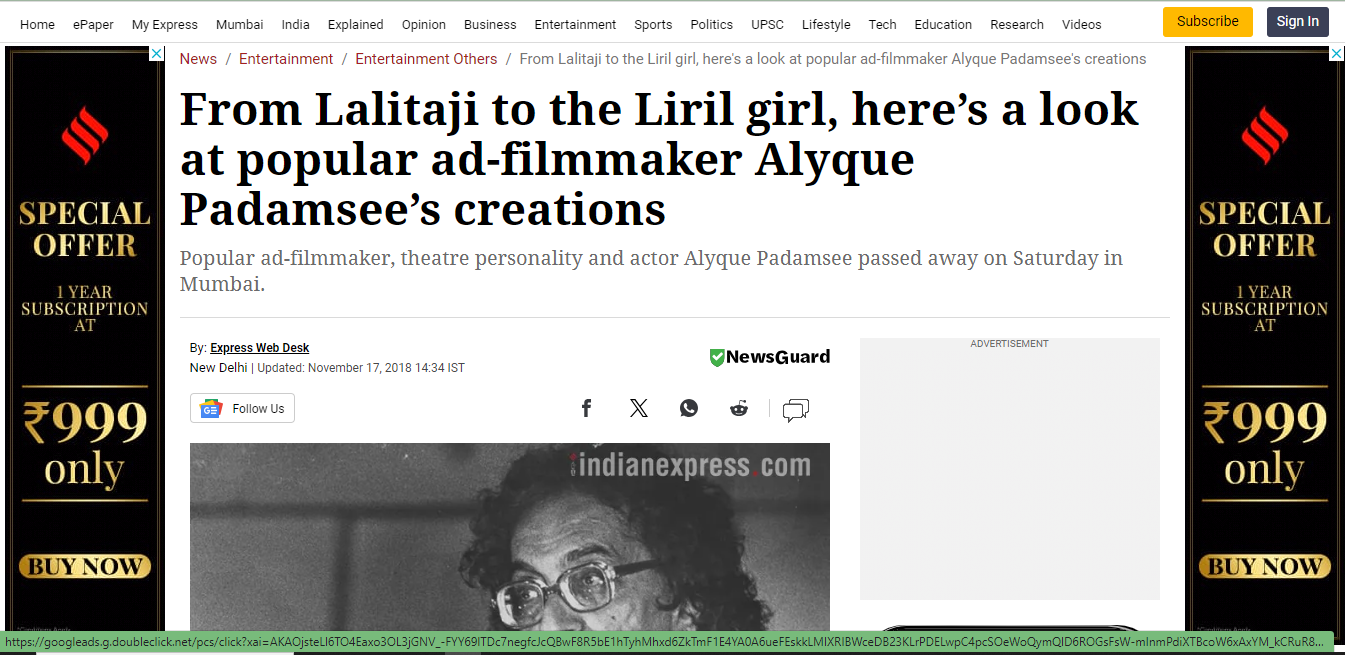Click the Sign In button
The width and height of the screenshot is (1345, 655).
click(1297, 21)
